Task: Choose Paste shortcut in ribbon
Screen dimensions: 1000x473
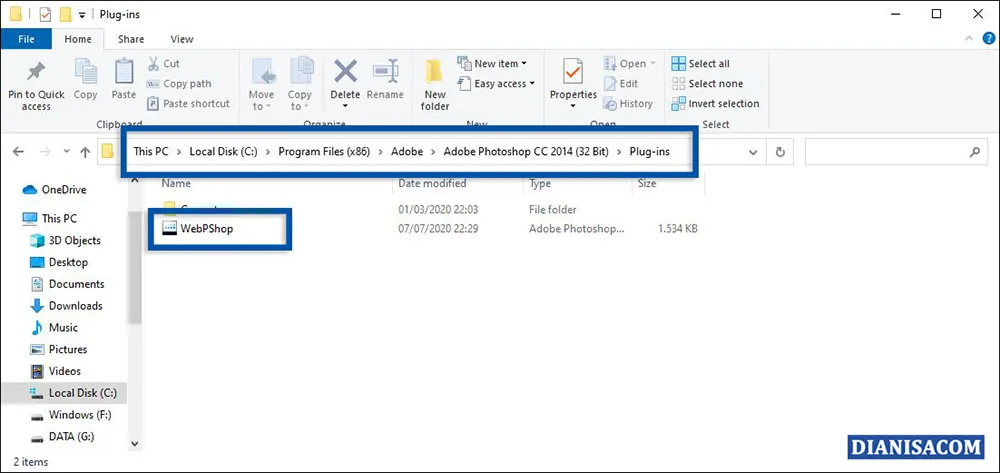Action: 188,103
